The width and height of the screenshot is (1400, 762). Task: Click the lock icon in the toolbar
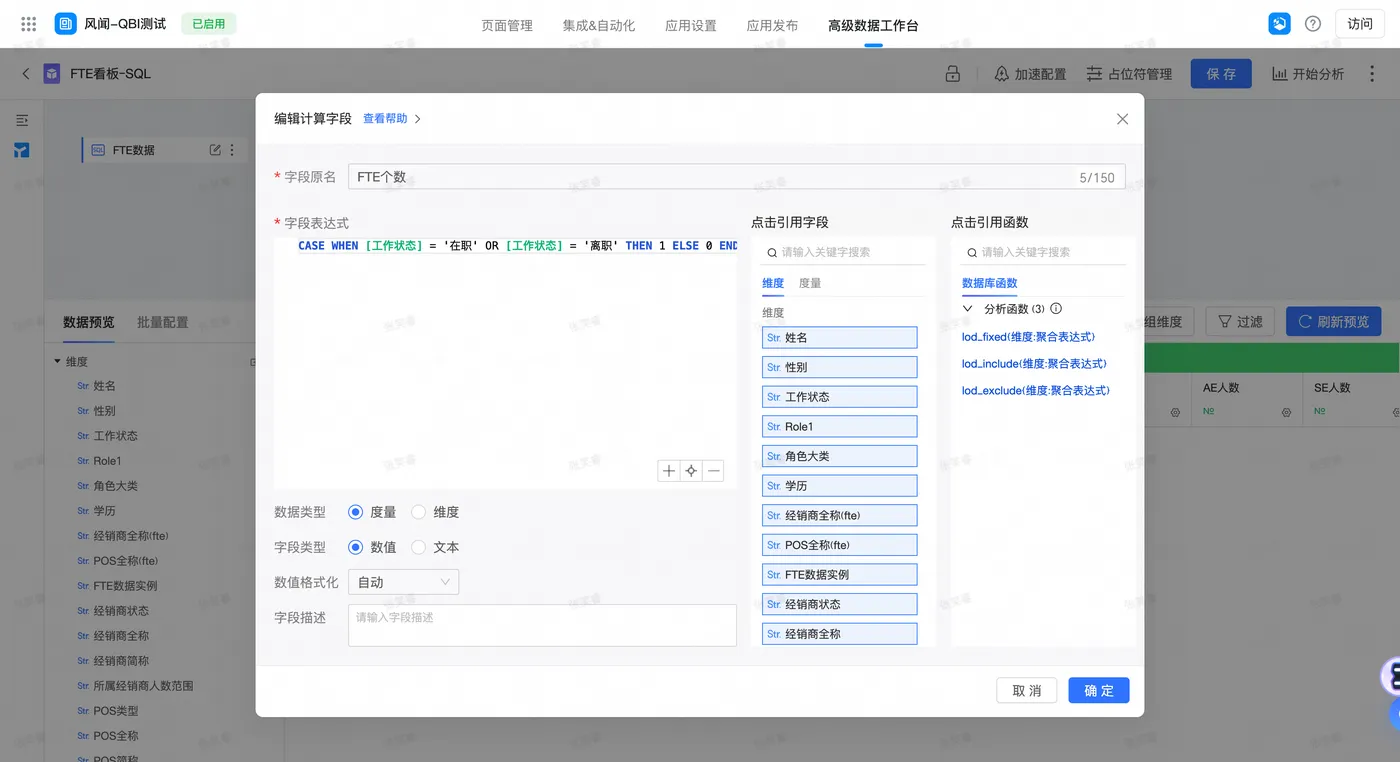tap(952, 74)
